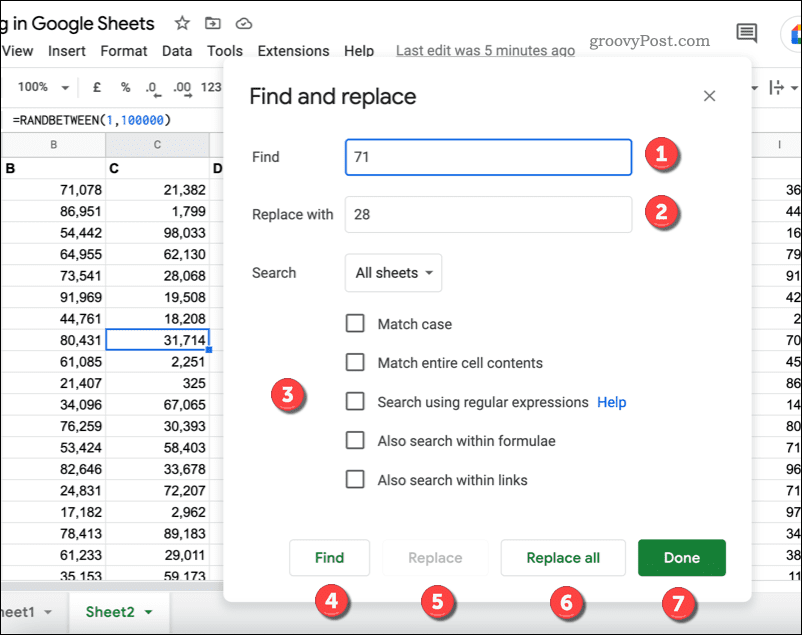Select cell containing 2,251
Image resolution: width=802 pixels, height=635 pixels.
click(x=158, y=362)
